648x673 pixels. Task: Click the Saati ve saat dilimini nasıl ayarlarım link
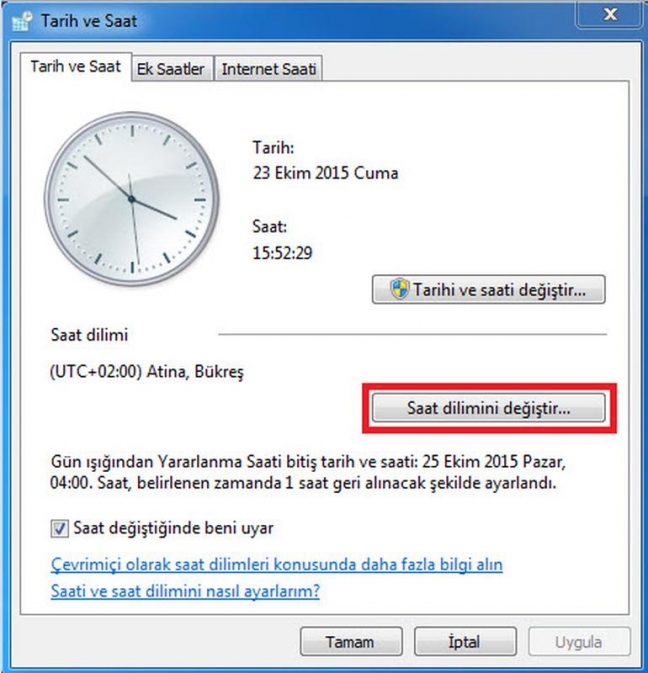(185, 591)
